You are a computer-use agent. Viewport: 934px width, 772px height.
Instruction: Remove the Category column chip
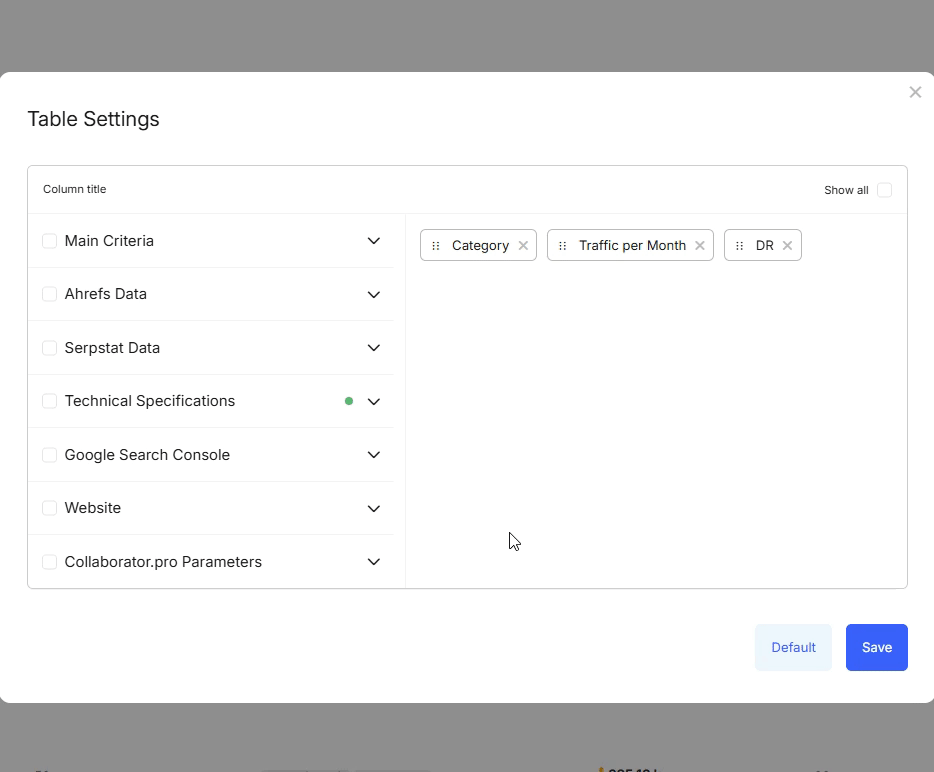(x=523, y=245)
